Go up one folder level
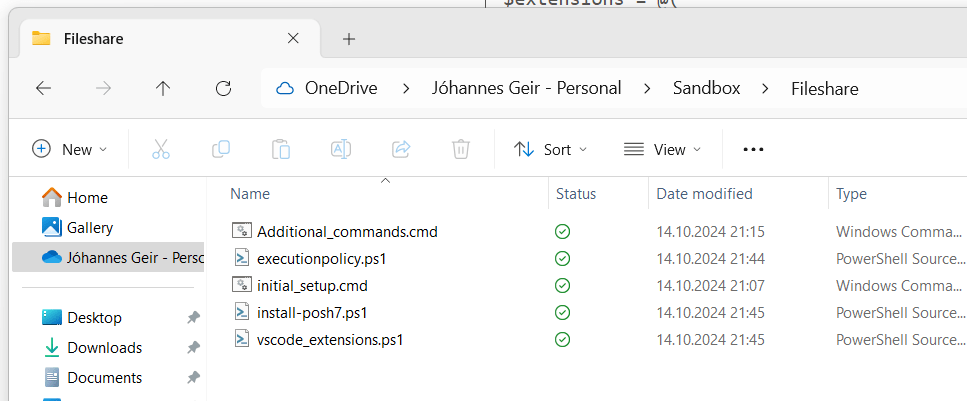967x401 pixels. (163, 88)
